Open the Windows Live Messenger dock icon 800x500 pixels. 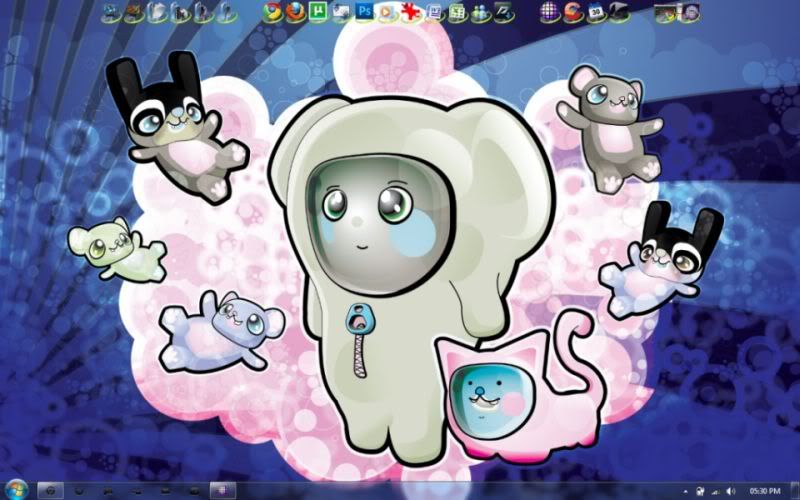click(481, 12)
